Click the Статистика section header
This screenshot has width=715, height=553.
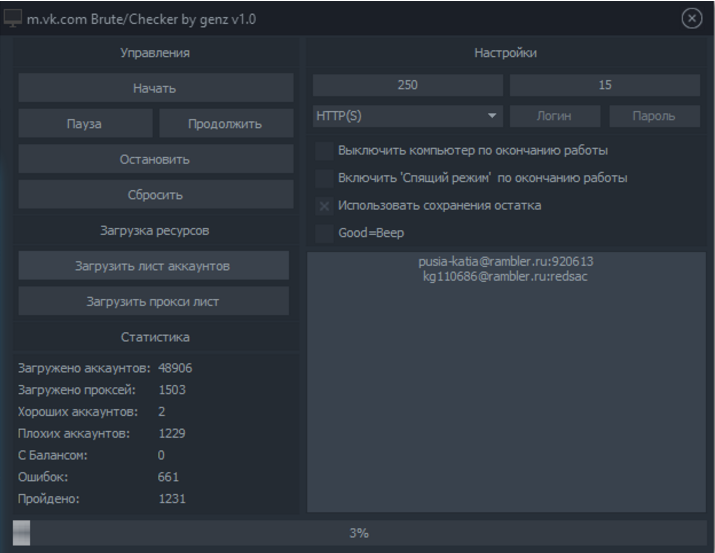(x=155, y=337)
